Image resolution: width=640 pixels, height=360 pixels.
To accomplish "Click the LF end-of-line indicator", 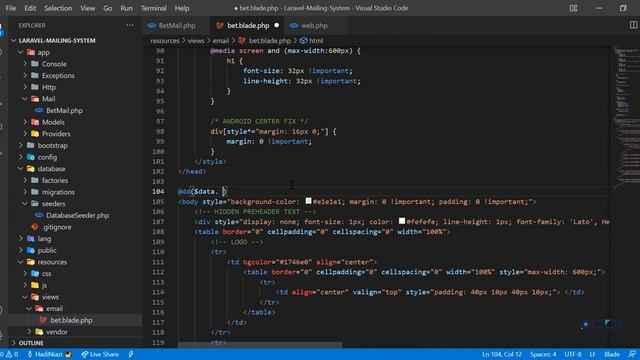I will coord(592,354).
